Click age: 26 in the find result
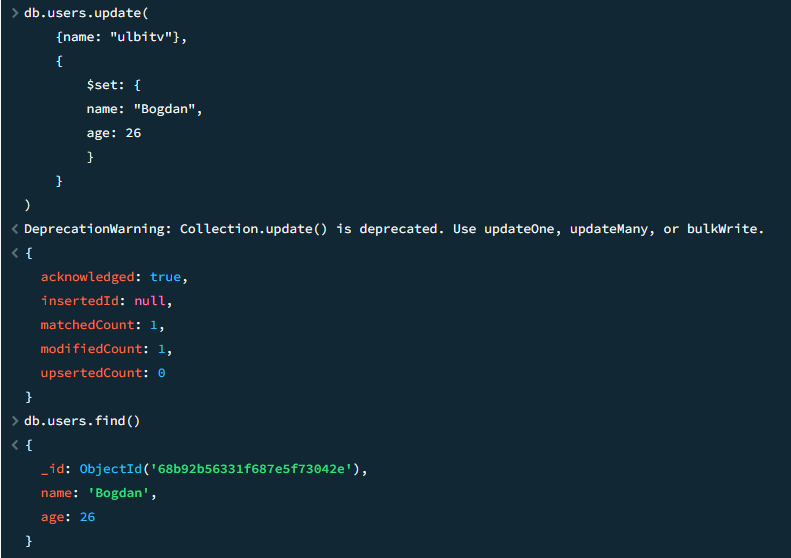 (x=68, y=517)
